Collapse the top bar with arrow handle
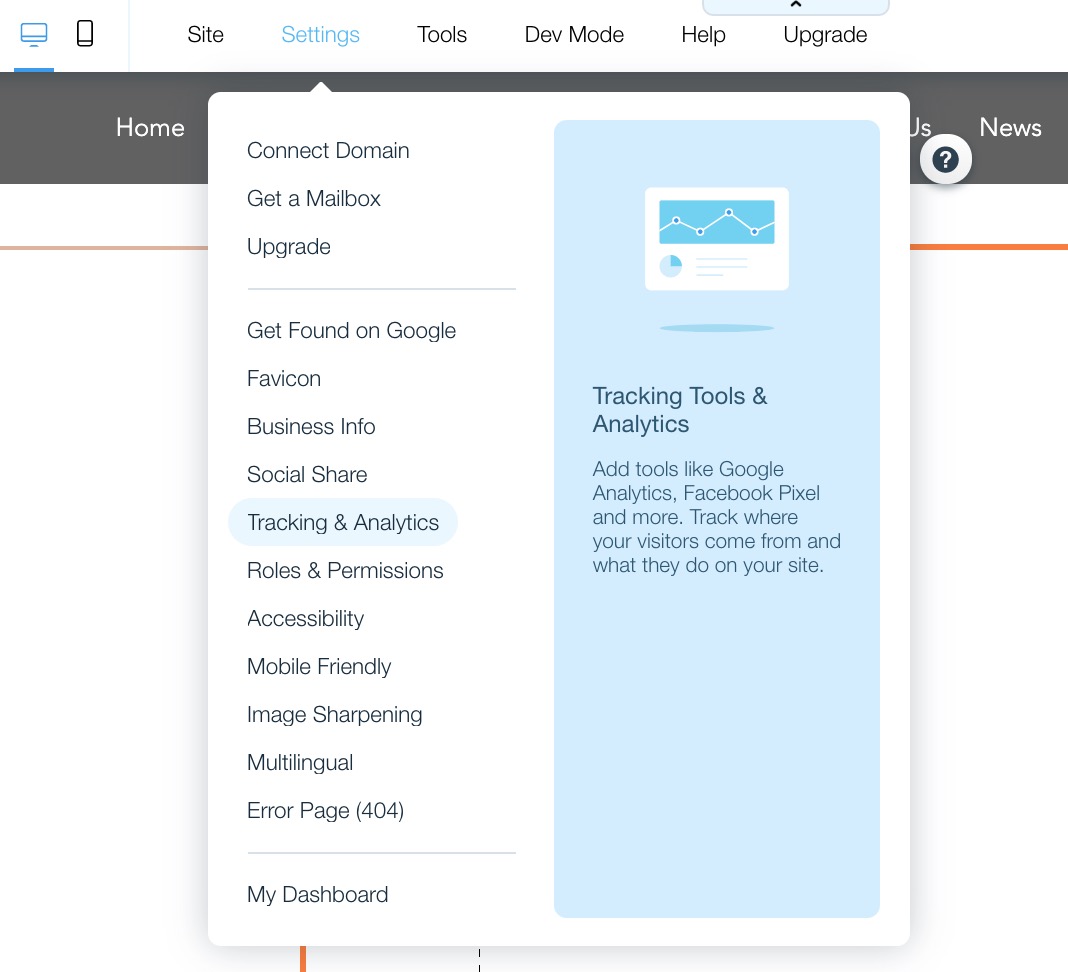Viewport: 1068px width, 972px height. (x=795, y=6)
